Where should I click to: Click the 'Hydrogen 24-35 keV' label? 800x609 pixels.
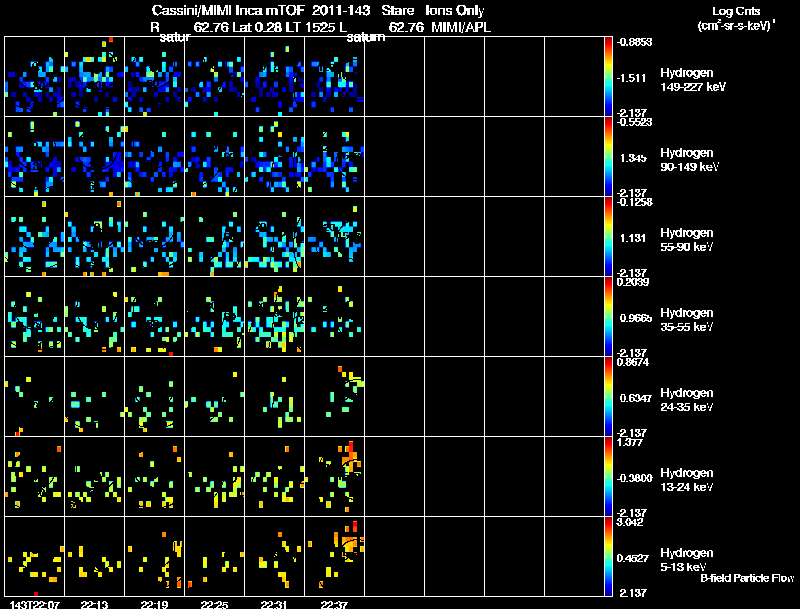pyautogui.click(x=687, y=400)
